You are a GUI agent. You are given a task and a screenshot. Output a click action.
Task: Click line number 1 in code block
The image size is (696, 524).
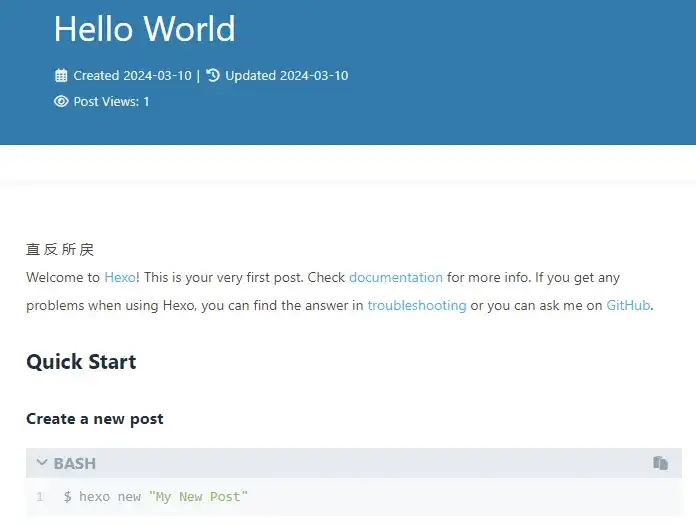click(x=40, y=497)
